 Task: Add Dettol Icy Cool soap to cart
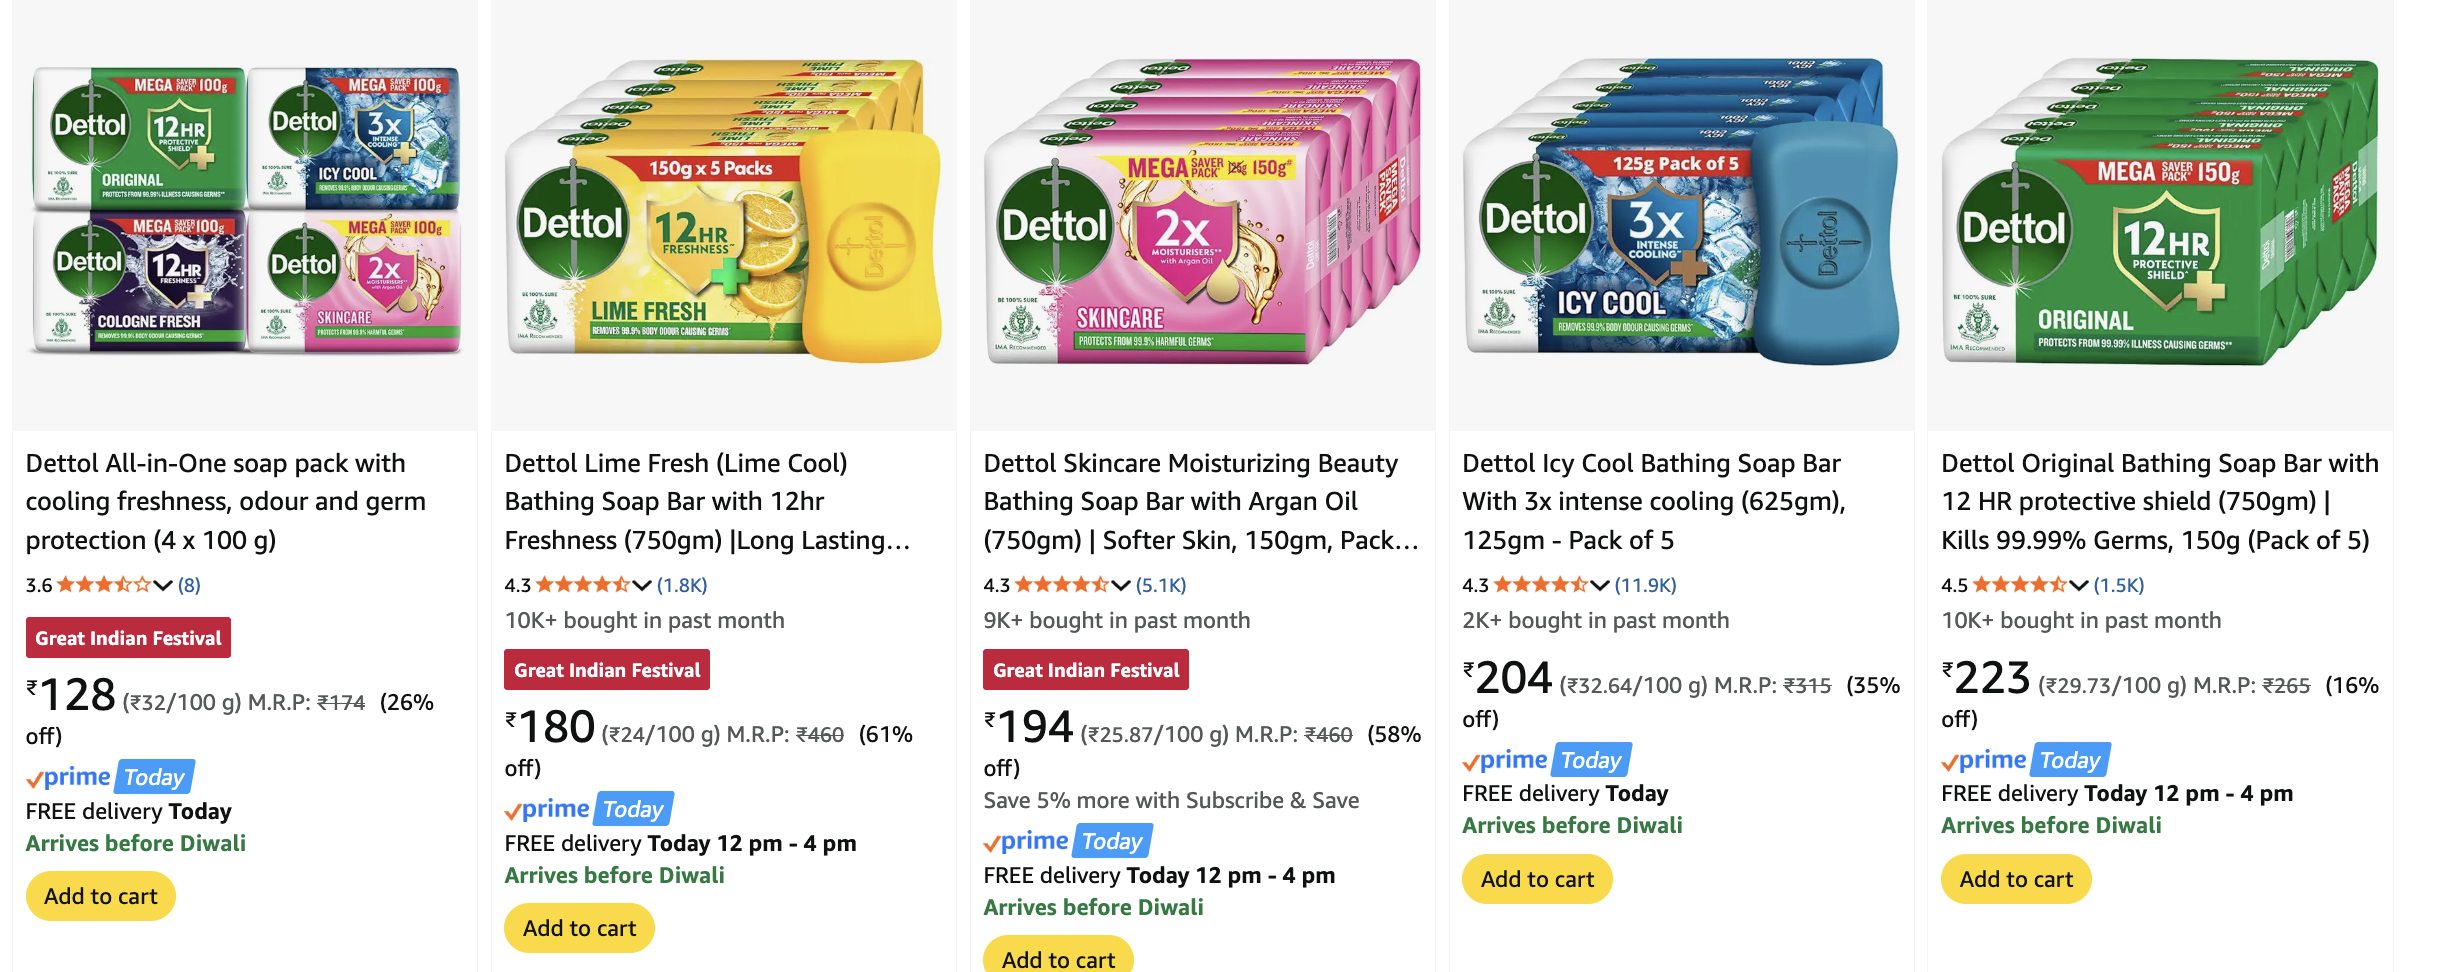click(1537, 879)
